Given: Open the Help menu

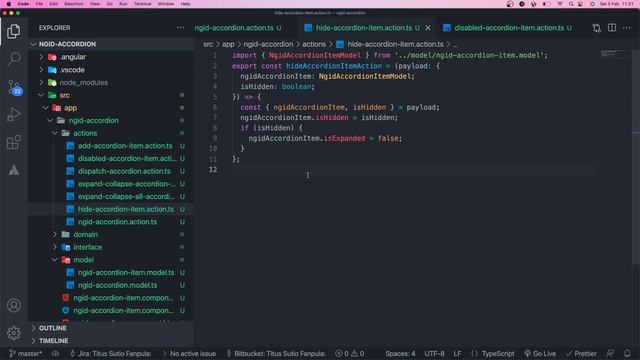Looking at the screenshot, I should (x=185, y=4).
